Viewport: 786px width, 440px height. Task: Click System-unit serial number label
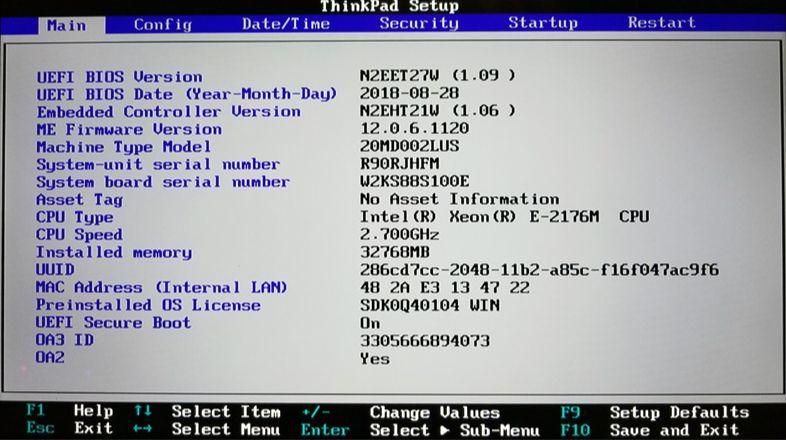click(x=158, y=164)
